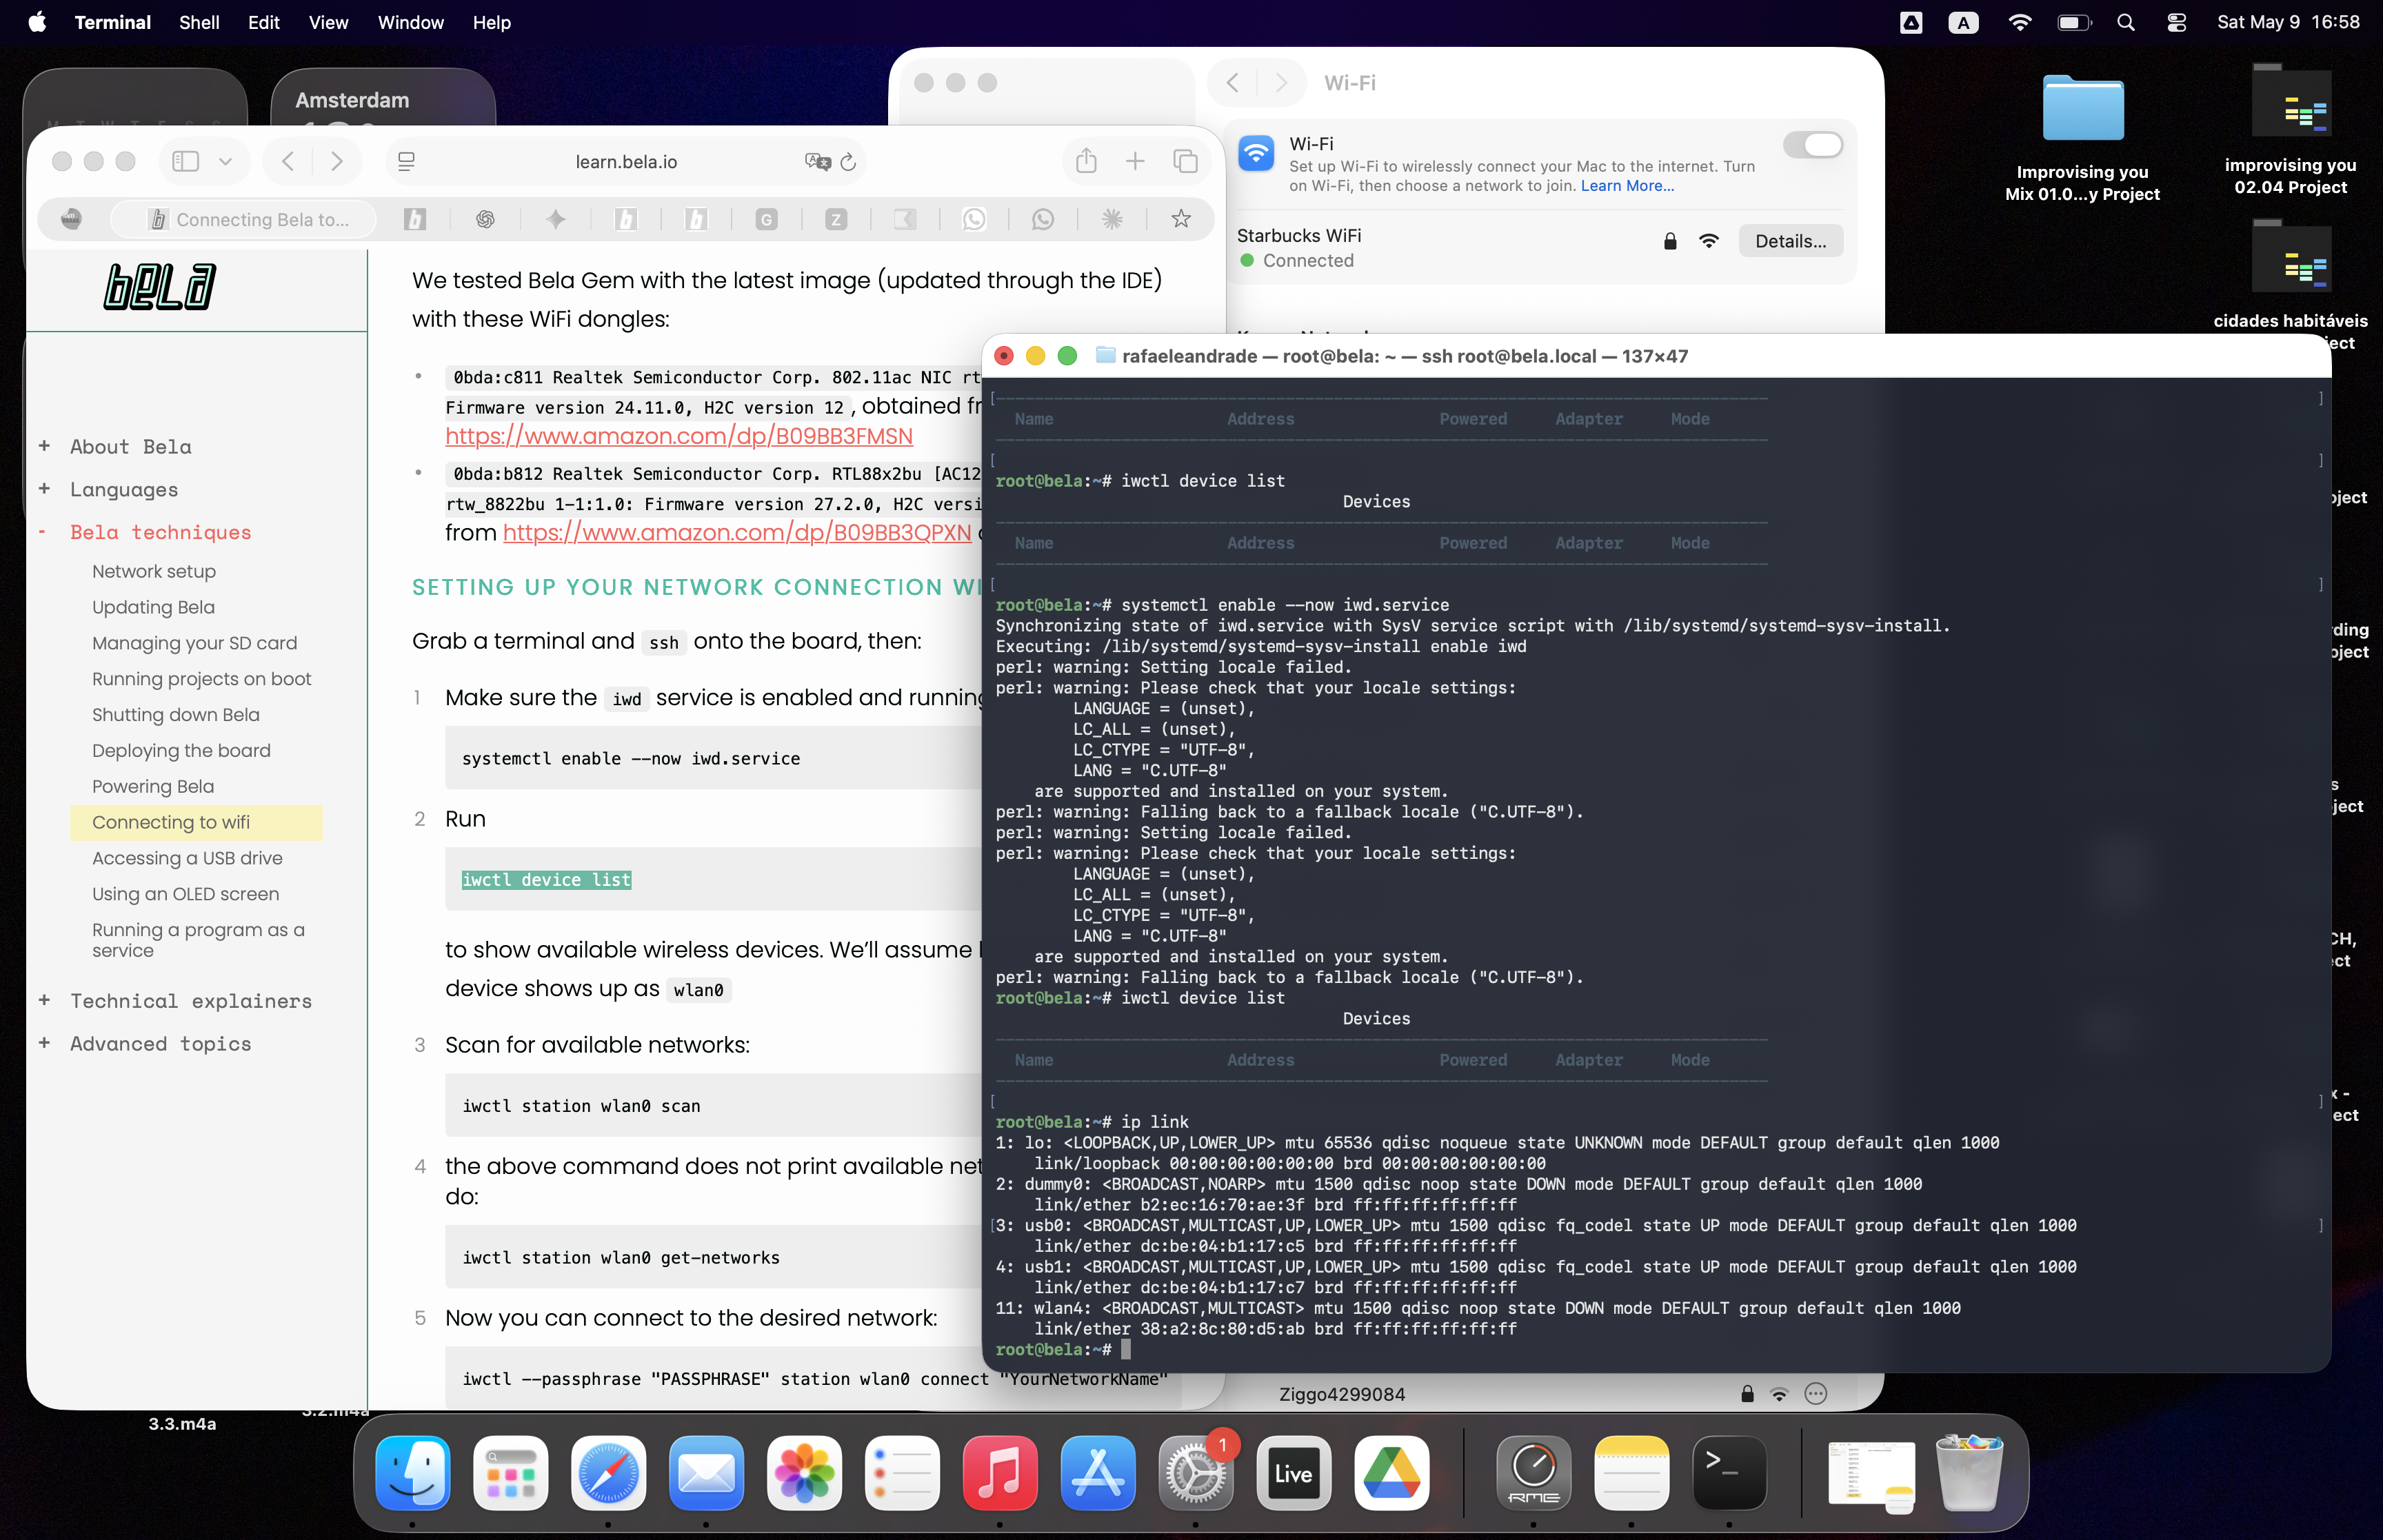Viewport: 2383px width, 1540px height.
Task: Click highlighted 'iwctl device list' code text
Action: (x=546, y=880)
